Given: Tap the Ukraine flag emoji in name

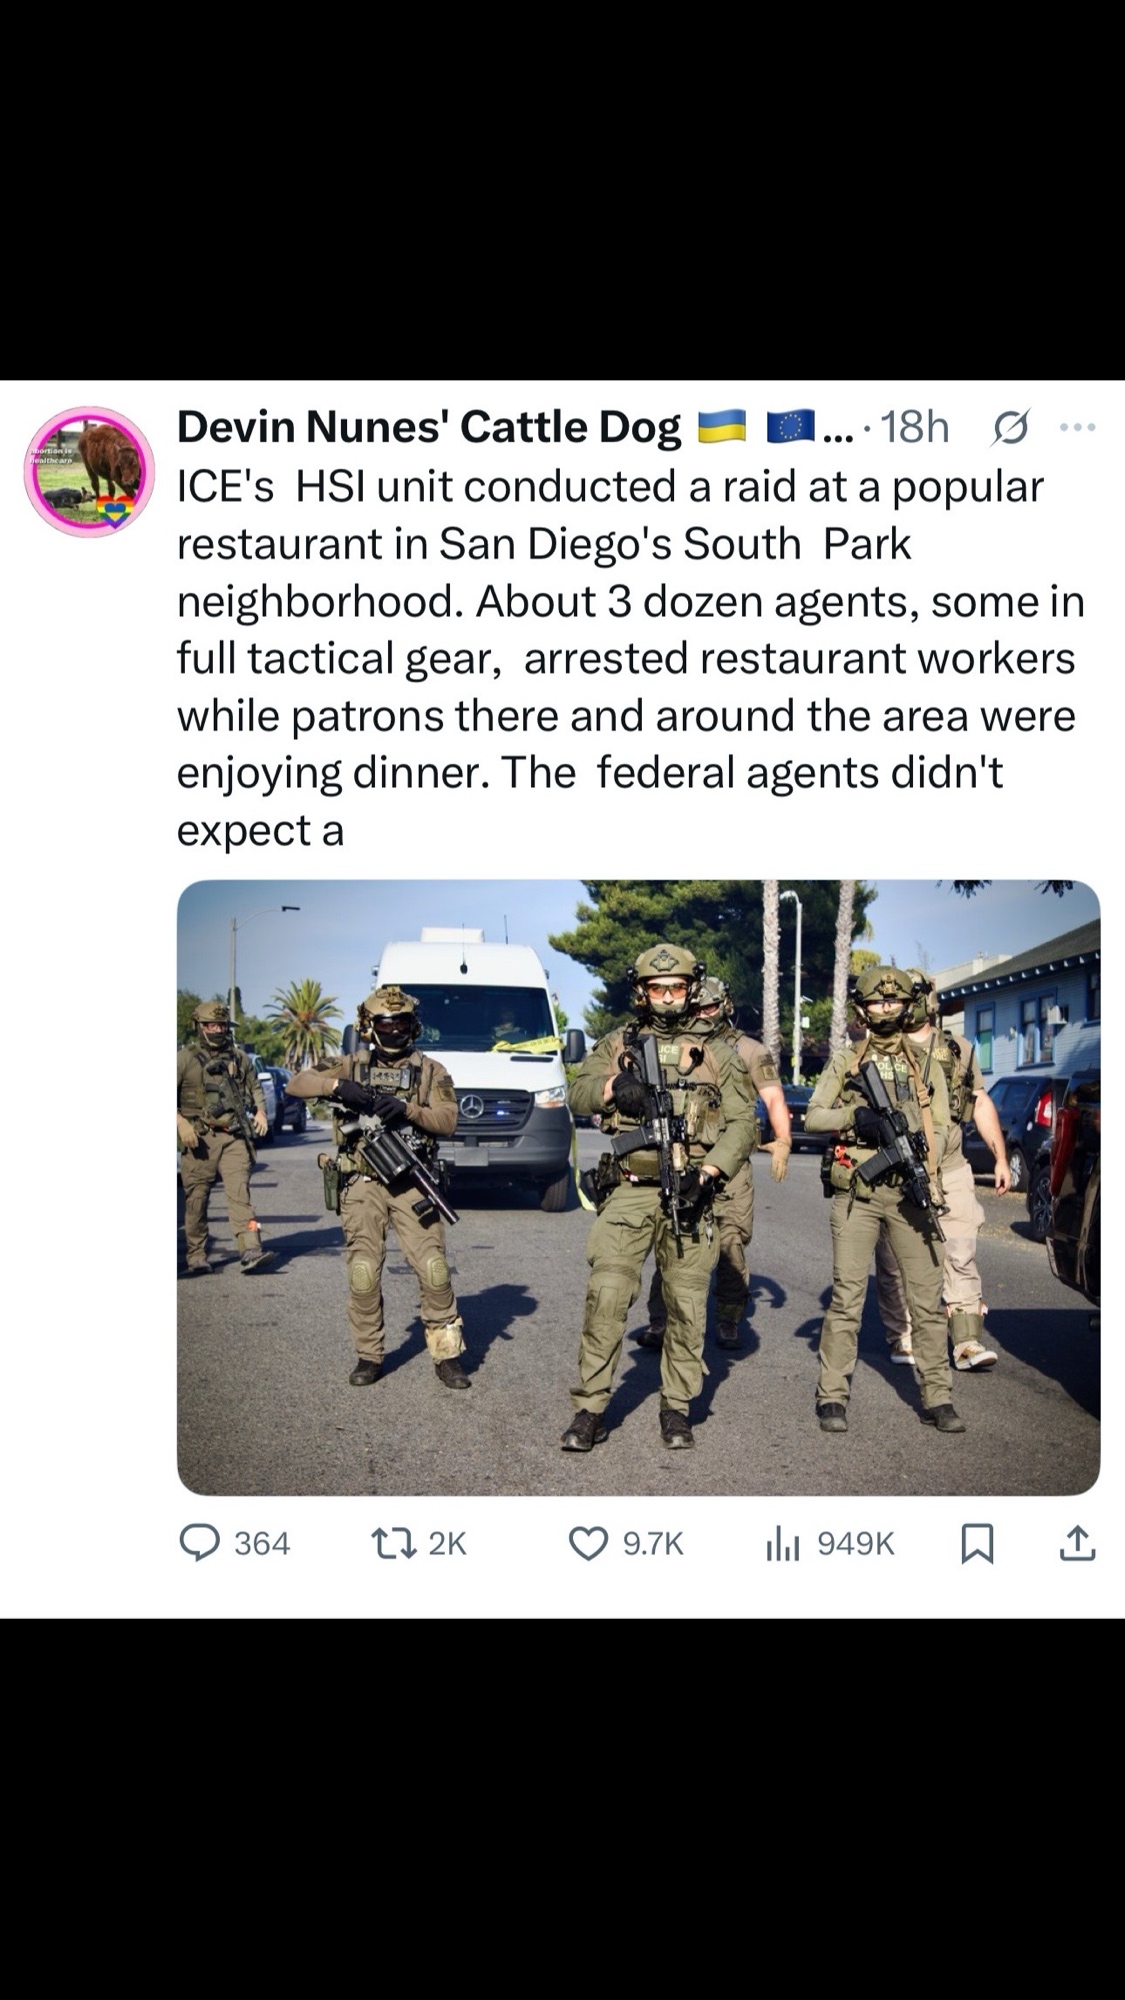Looking at the screenshot, I should click(721, 427).
